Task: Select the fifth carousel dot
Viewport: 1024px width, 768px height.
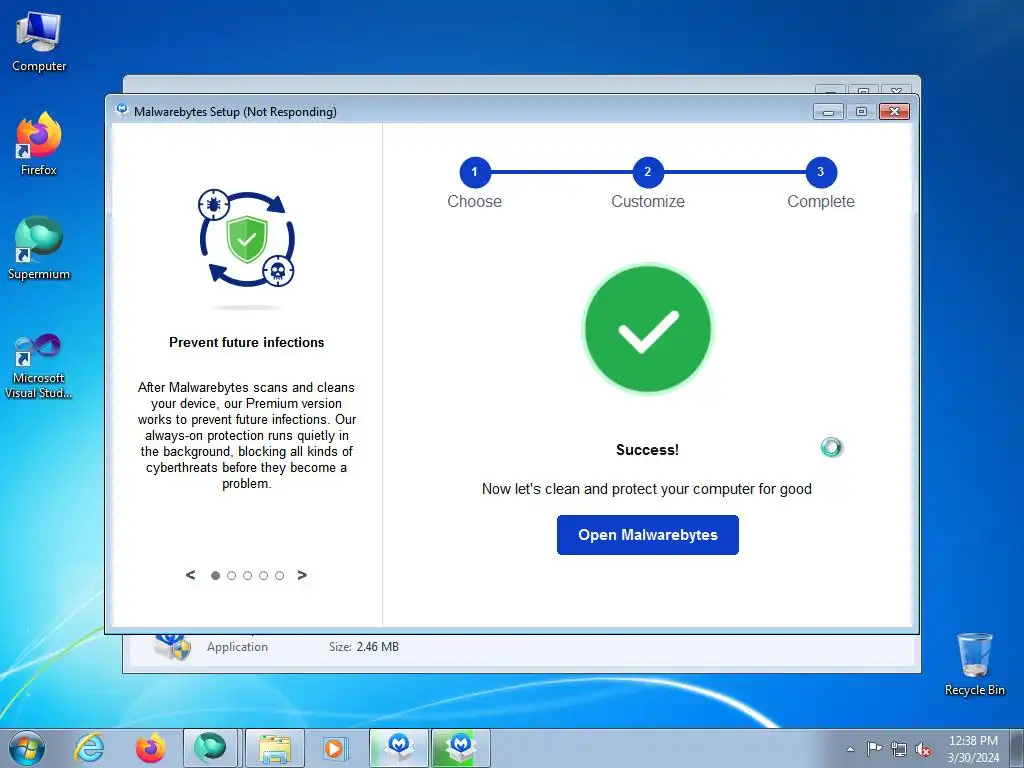Action: [x=280, y=575]
